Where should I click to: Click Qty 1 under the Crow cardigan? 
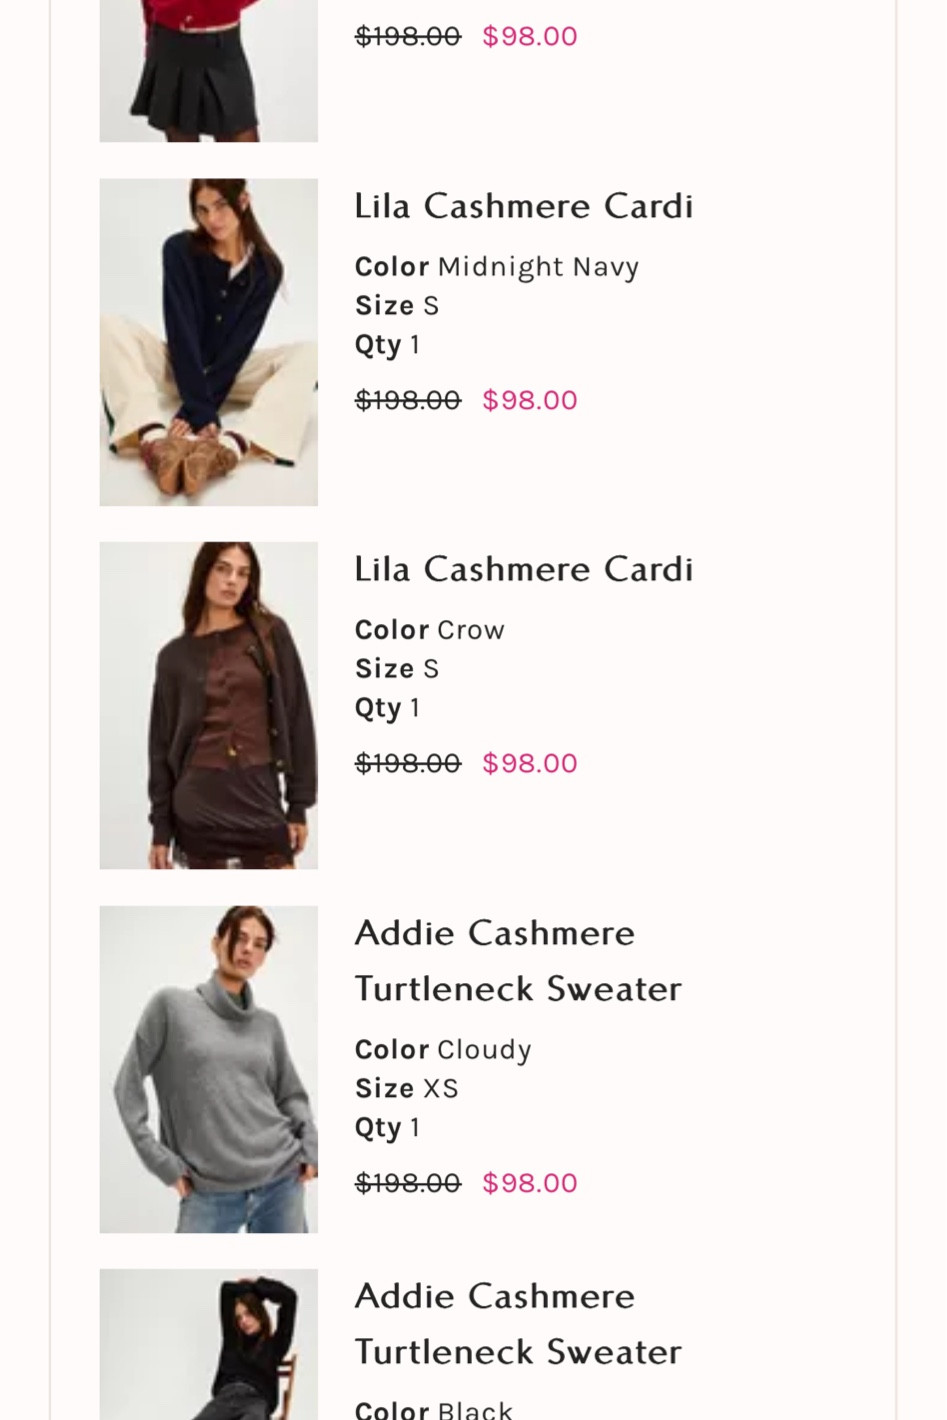(386, 706)
